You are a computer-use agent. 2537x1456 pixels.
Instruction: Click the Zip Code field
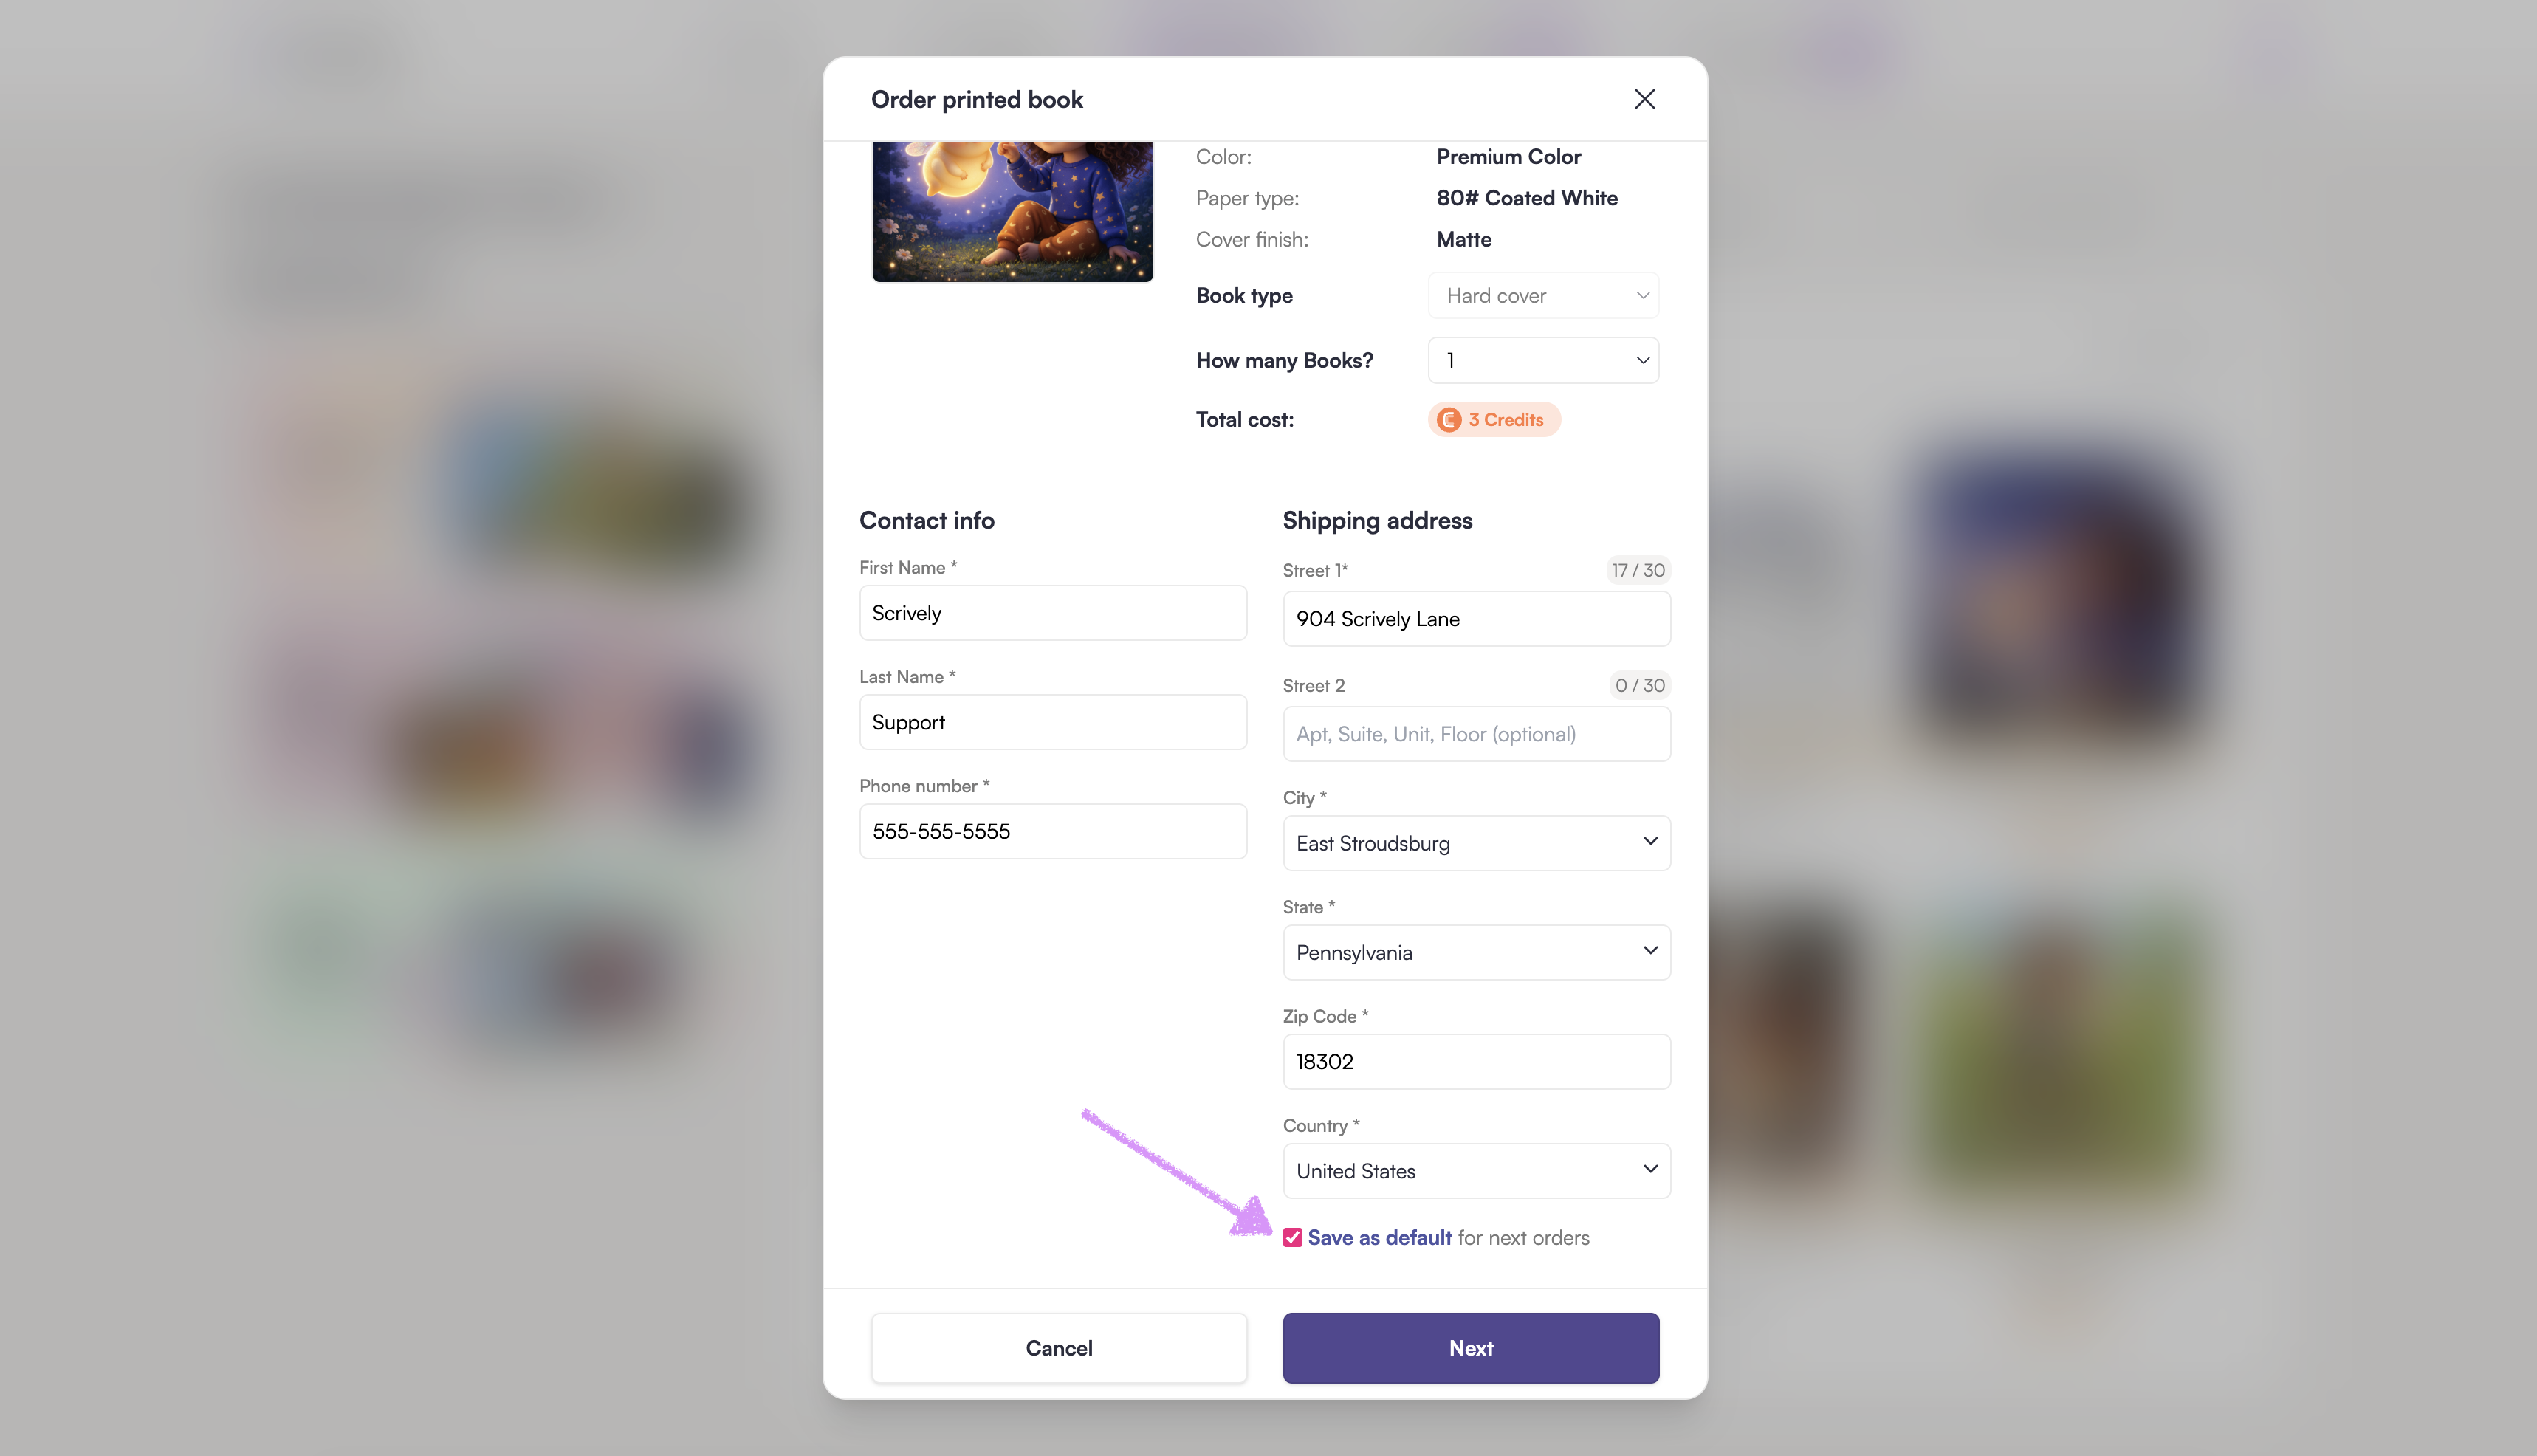coord(1476,1062)
